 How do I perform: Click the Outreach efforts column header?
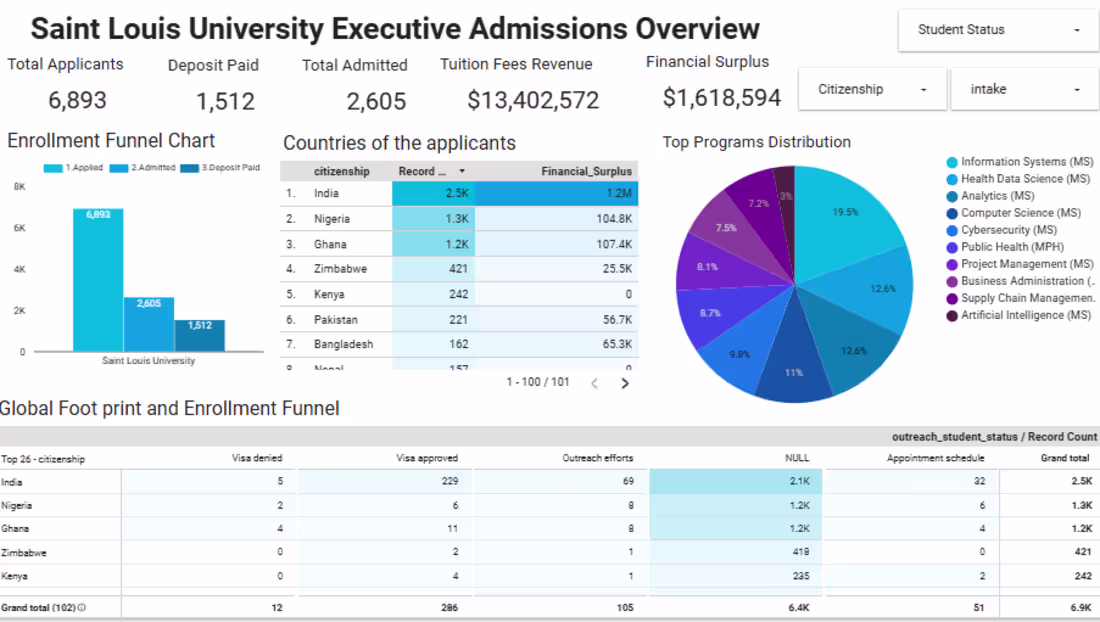[598, 458]
